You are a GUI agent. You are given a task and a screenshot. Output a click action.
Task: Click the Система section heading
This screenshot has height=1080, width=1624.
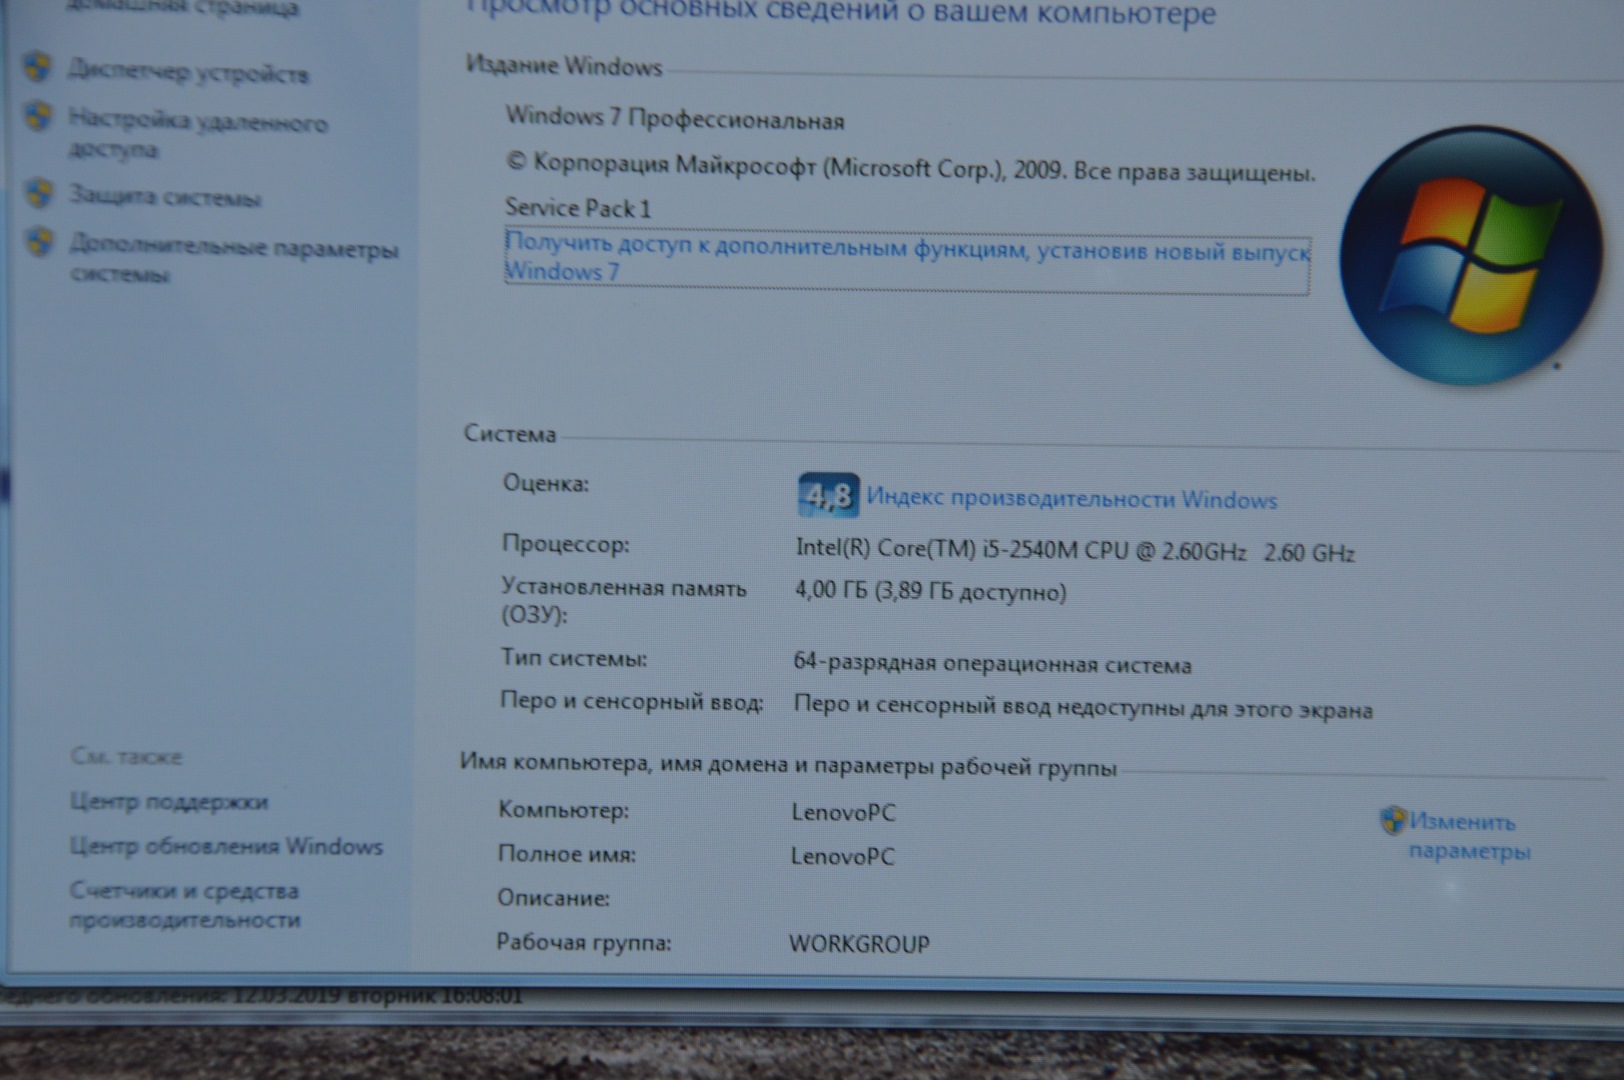[x=510, y=434]
